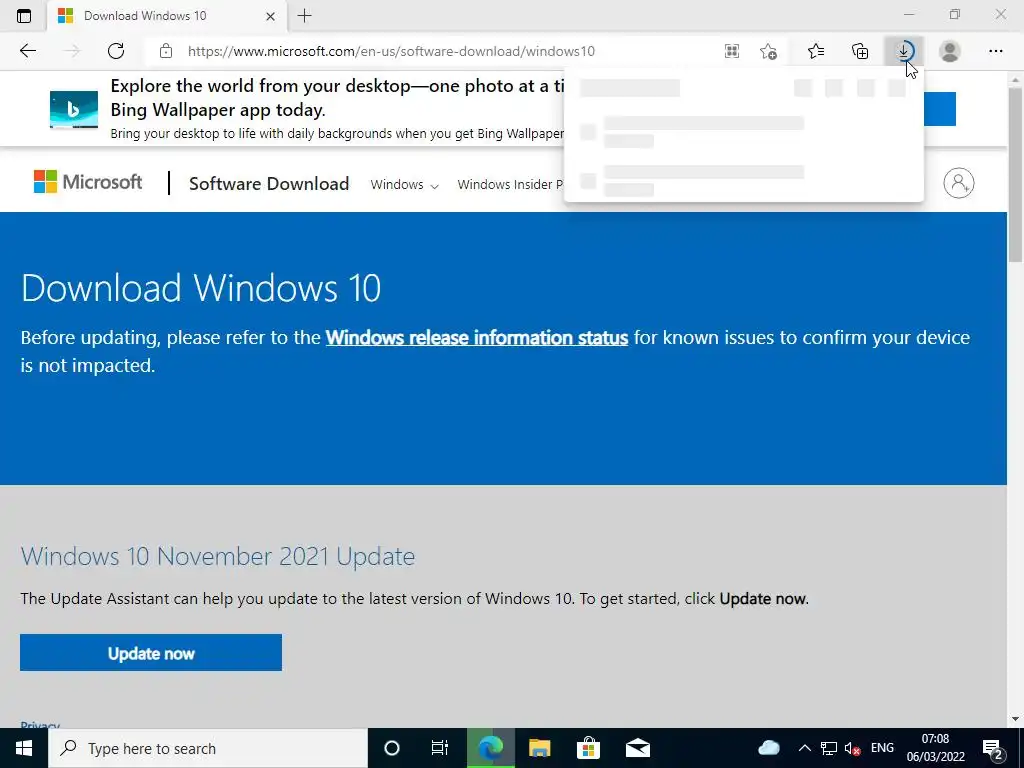1024x768 pixels.
Task: Click the Windows 10 November 2021 Update heading
Action: pos(217,556)
